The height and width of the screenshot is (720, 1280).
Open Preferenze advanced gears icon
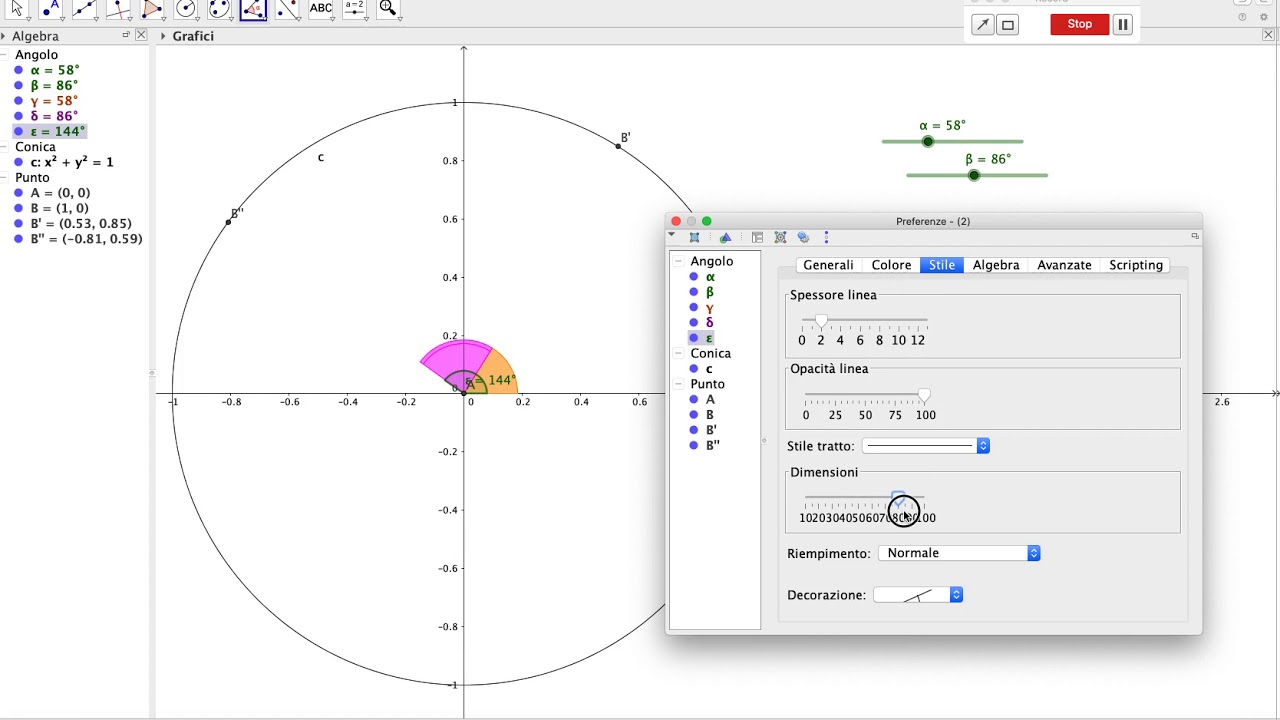click(x=803, y=238)
